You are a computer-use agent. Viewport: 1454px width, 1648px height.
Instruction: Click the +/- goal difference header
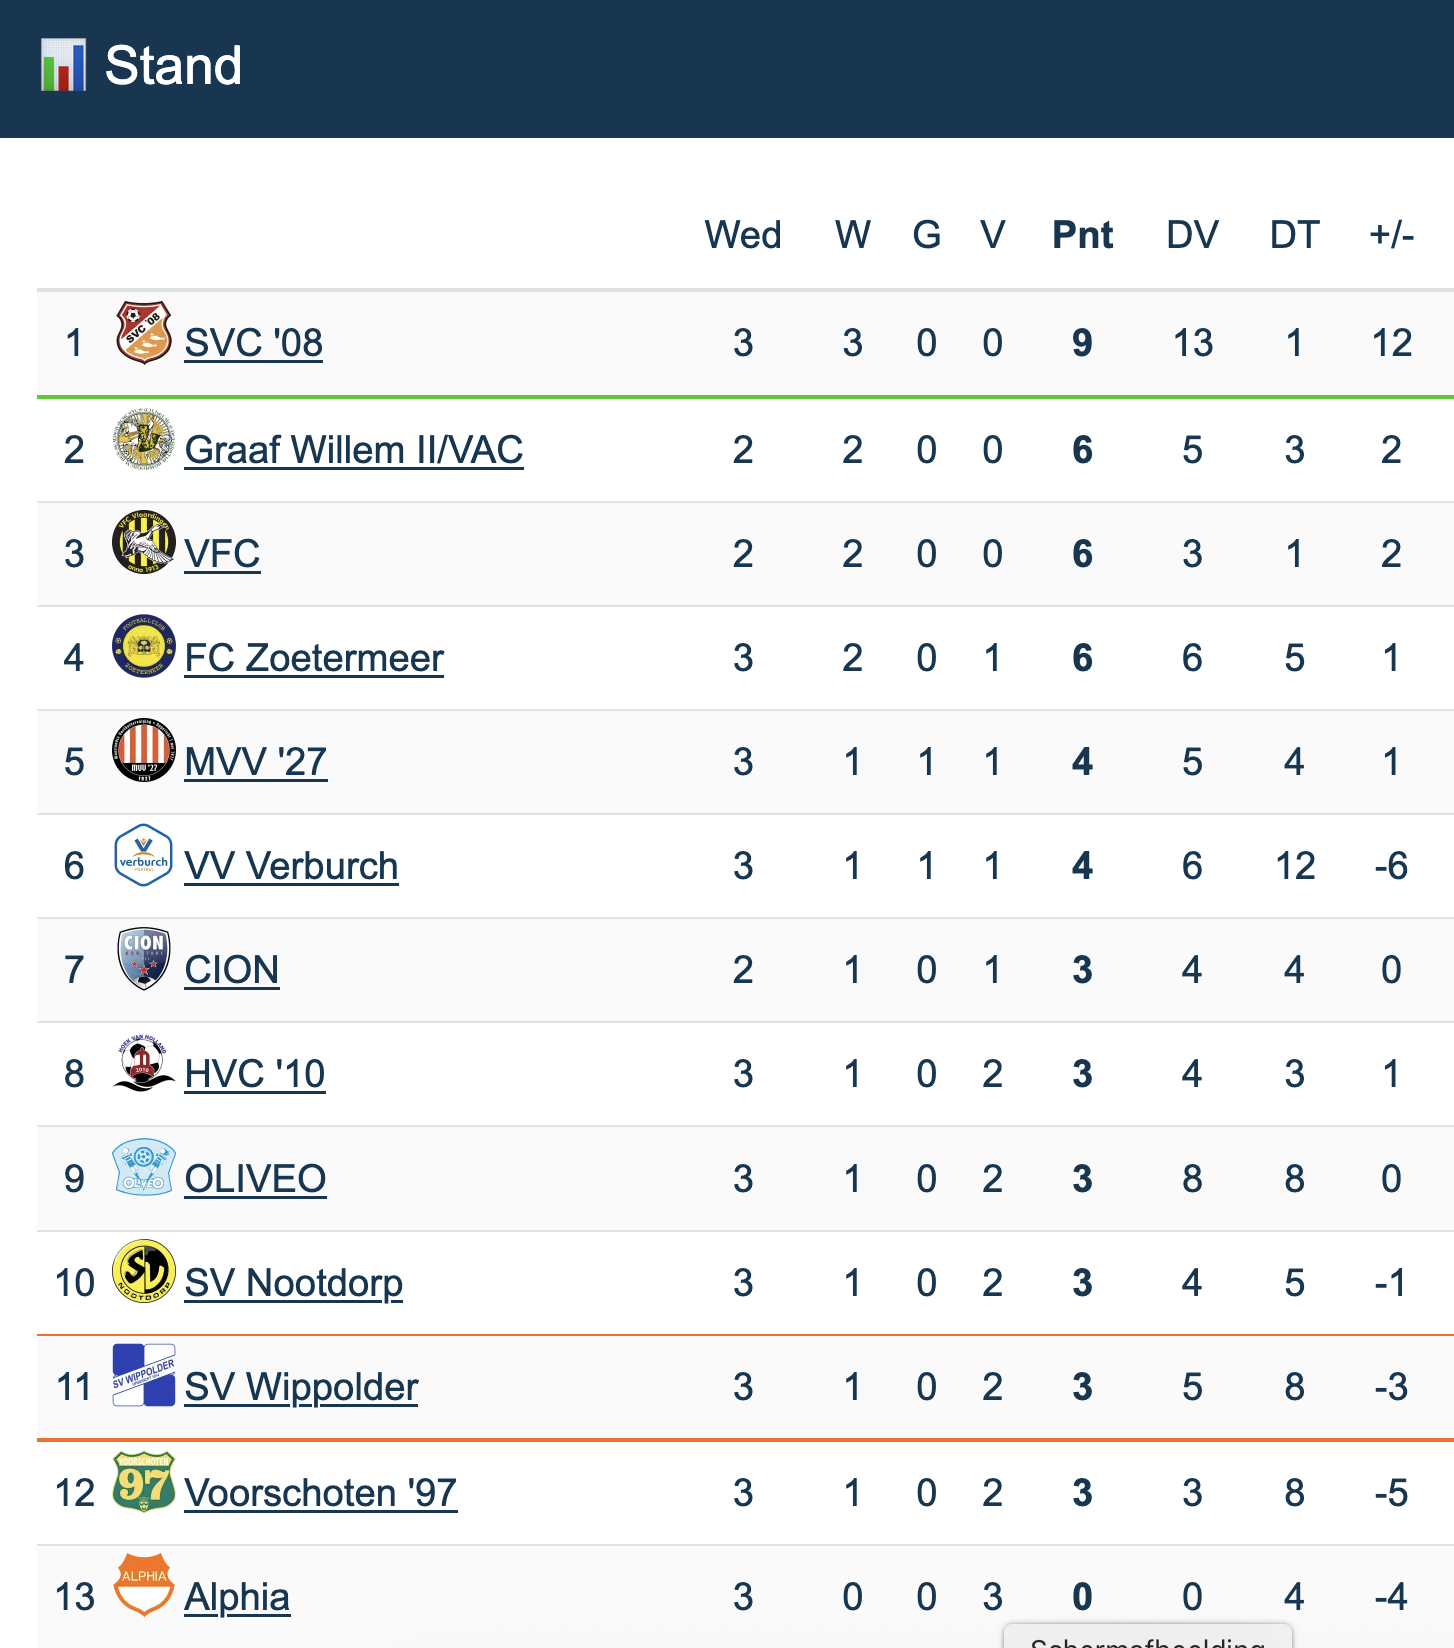click(1391, 235)
